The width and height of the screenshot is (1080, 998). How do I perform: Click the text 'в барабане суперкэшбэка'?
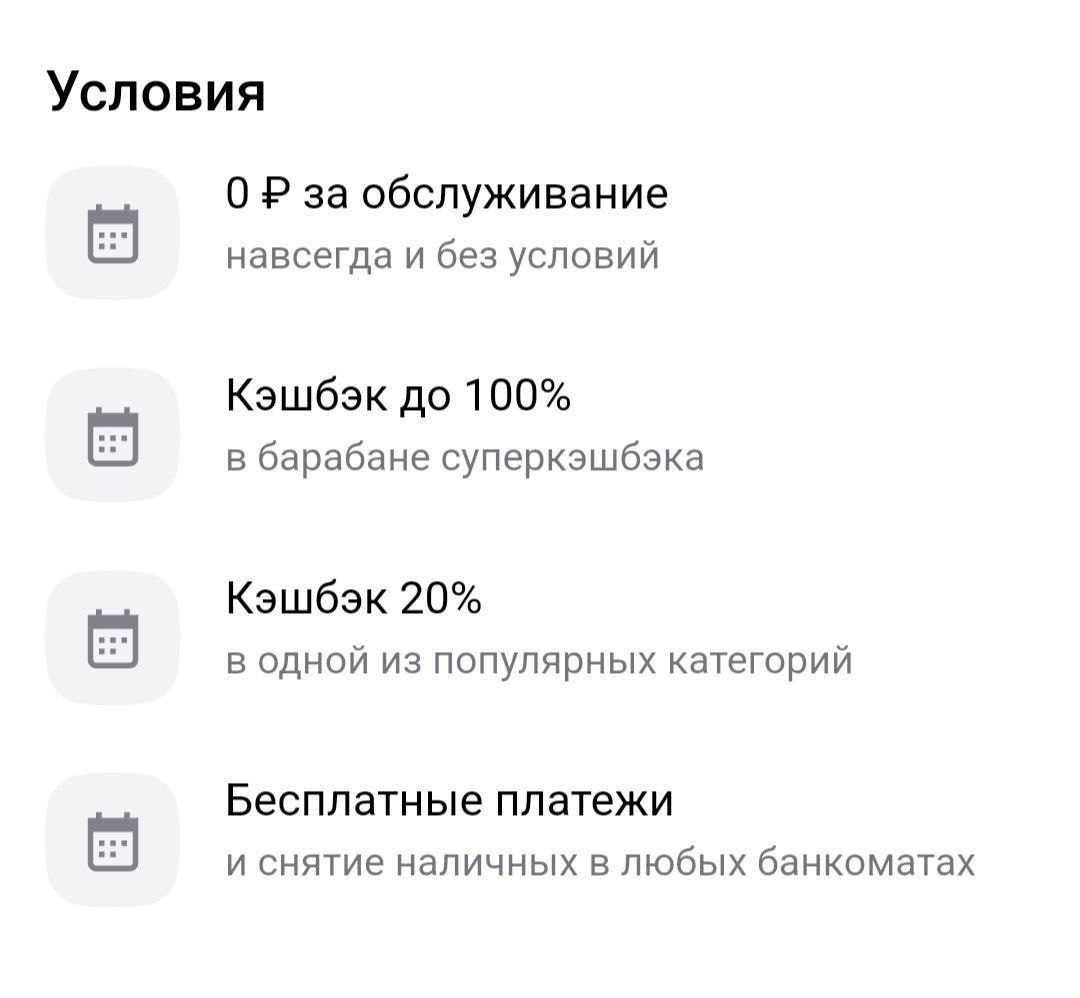click(465, 457)
